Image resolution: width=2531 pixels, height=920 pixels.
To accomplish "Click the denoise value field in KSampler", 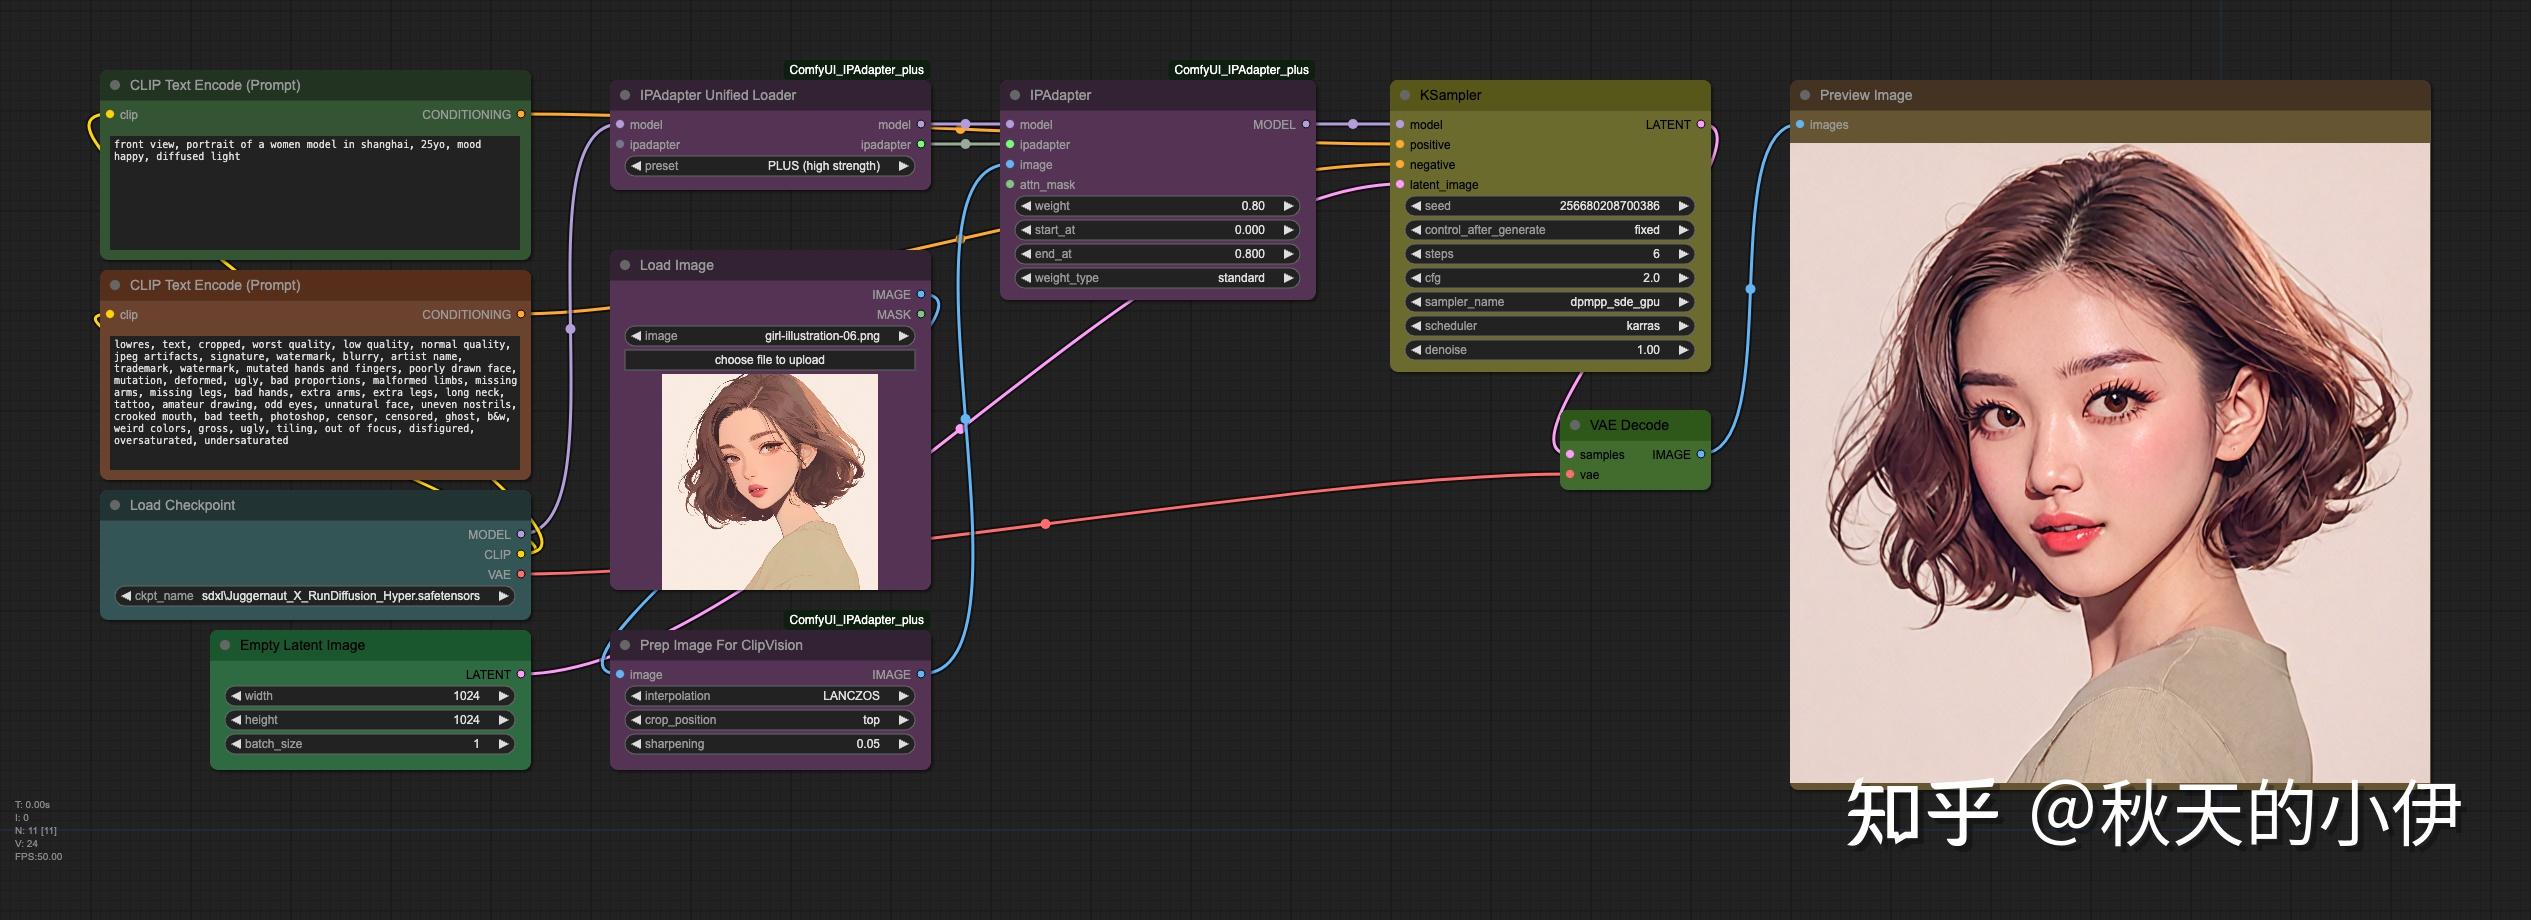I will point(1550,350).
